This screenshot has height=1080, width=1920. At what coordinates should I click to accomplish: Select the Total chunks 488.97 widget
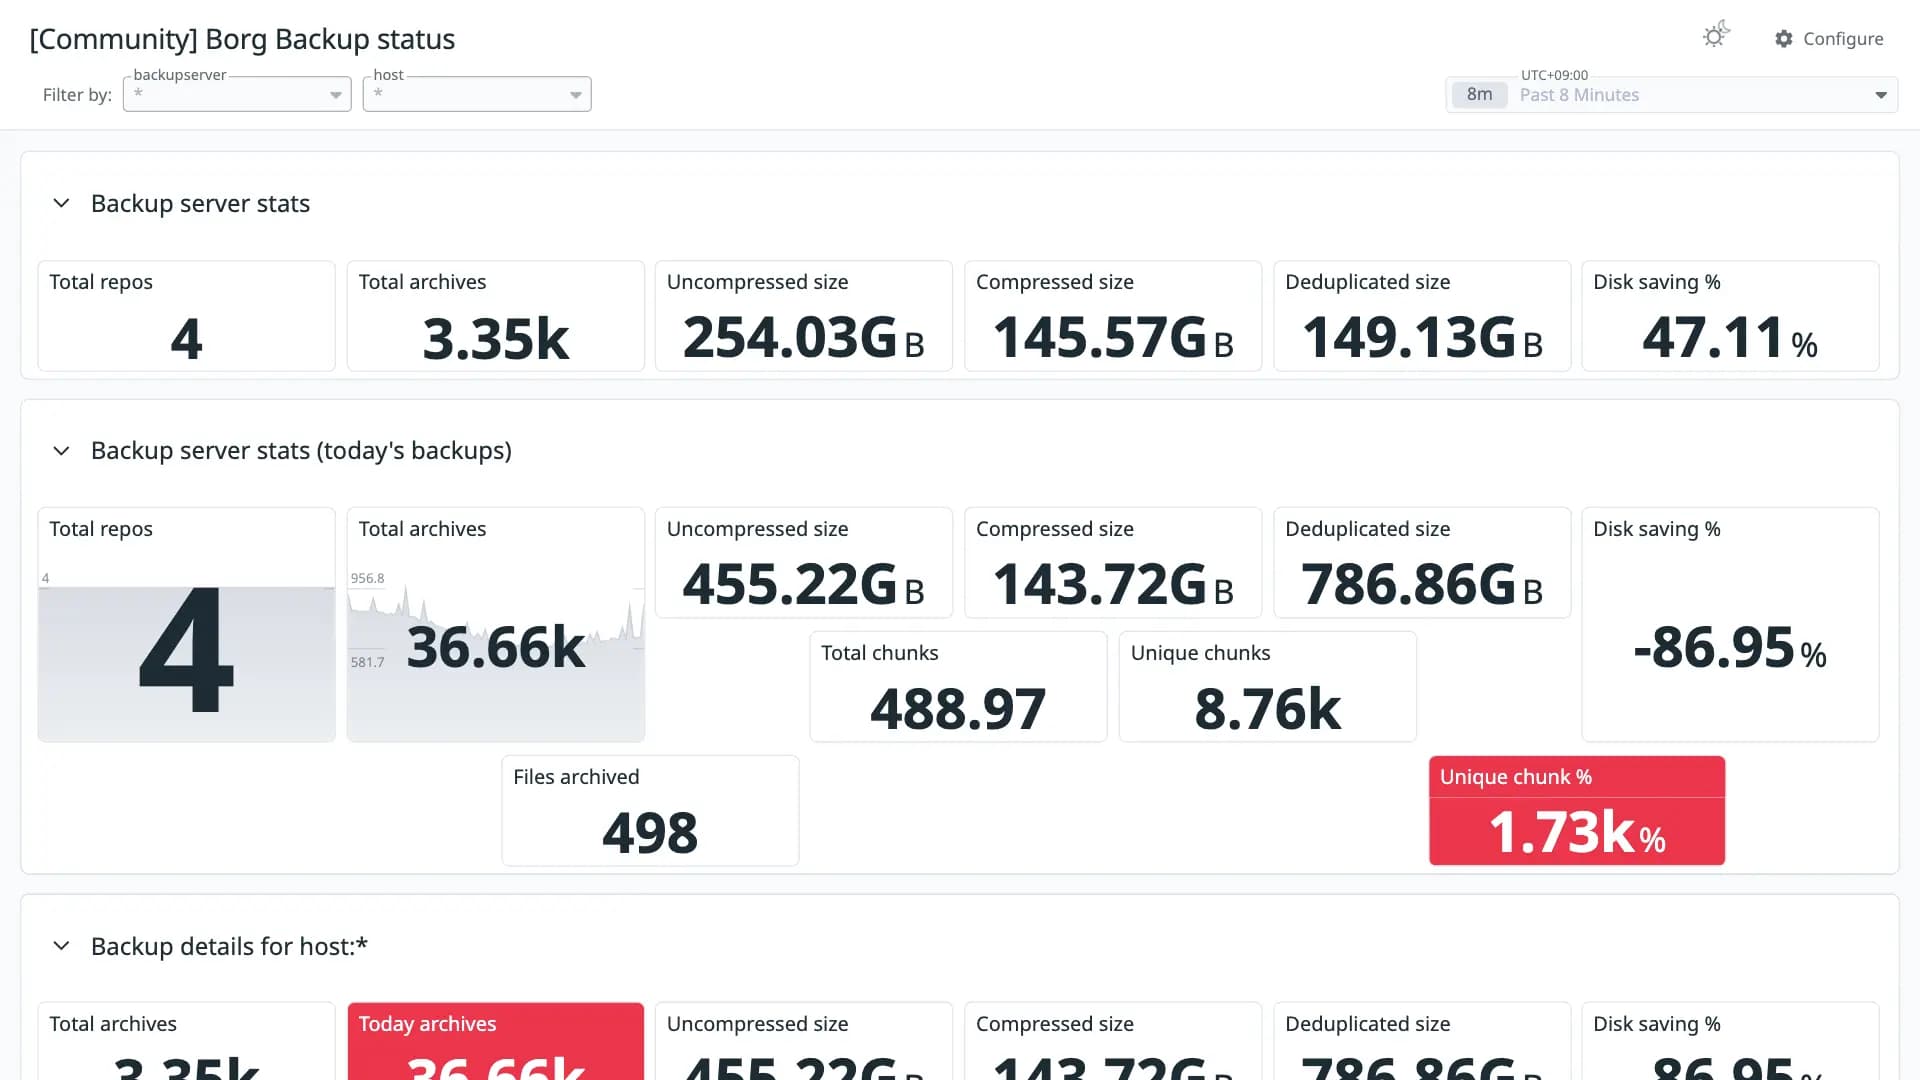click(958, 687)
